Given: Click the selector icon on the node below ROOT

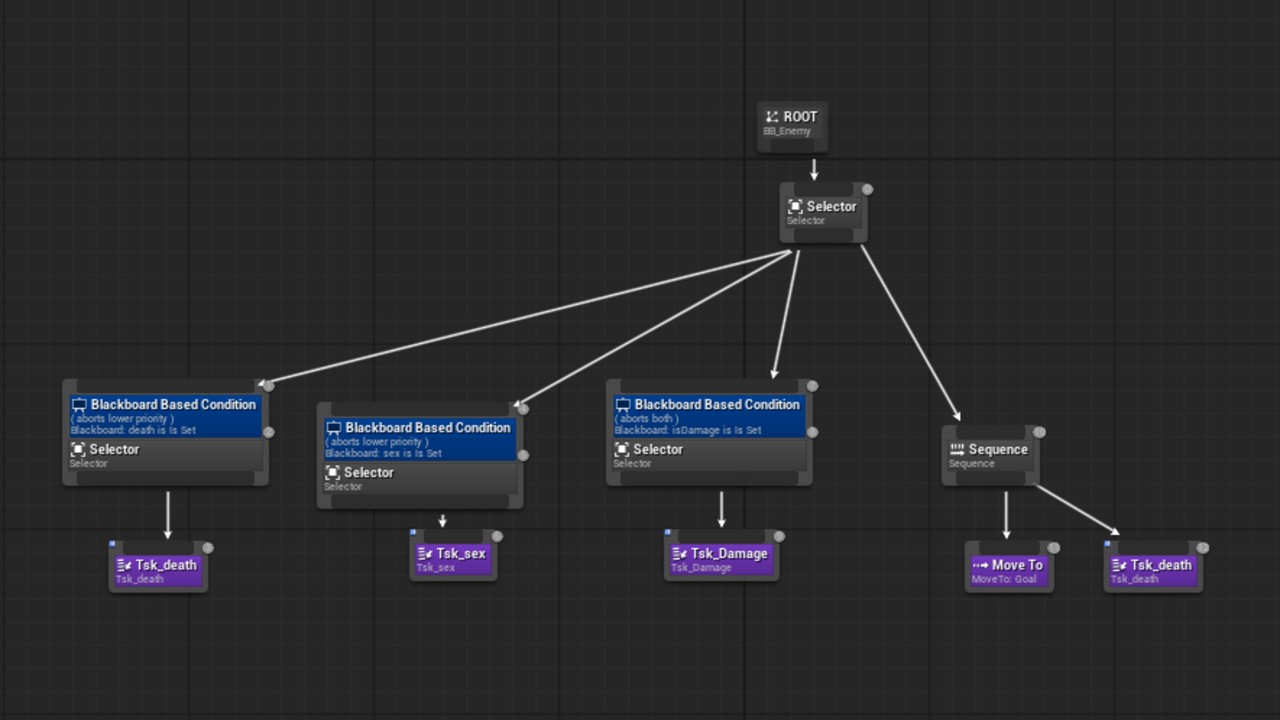Looking at the screenshot, I should coord(795,207).
